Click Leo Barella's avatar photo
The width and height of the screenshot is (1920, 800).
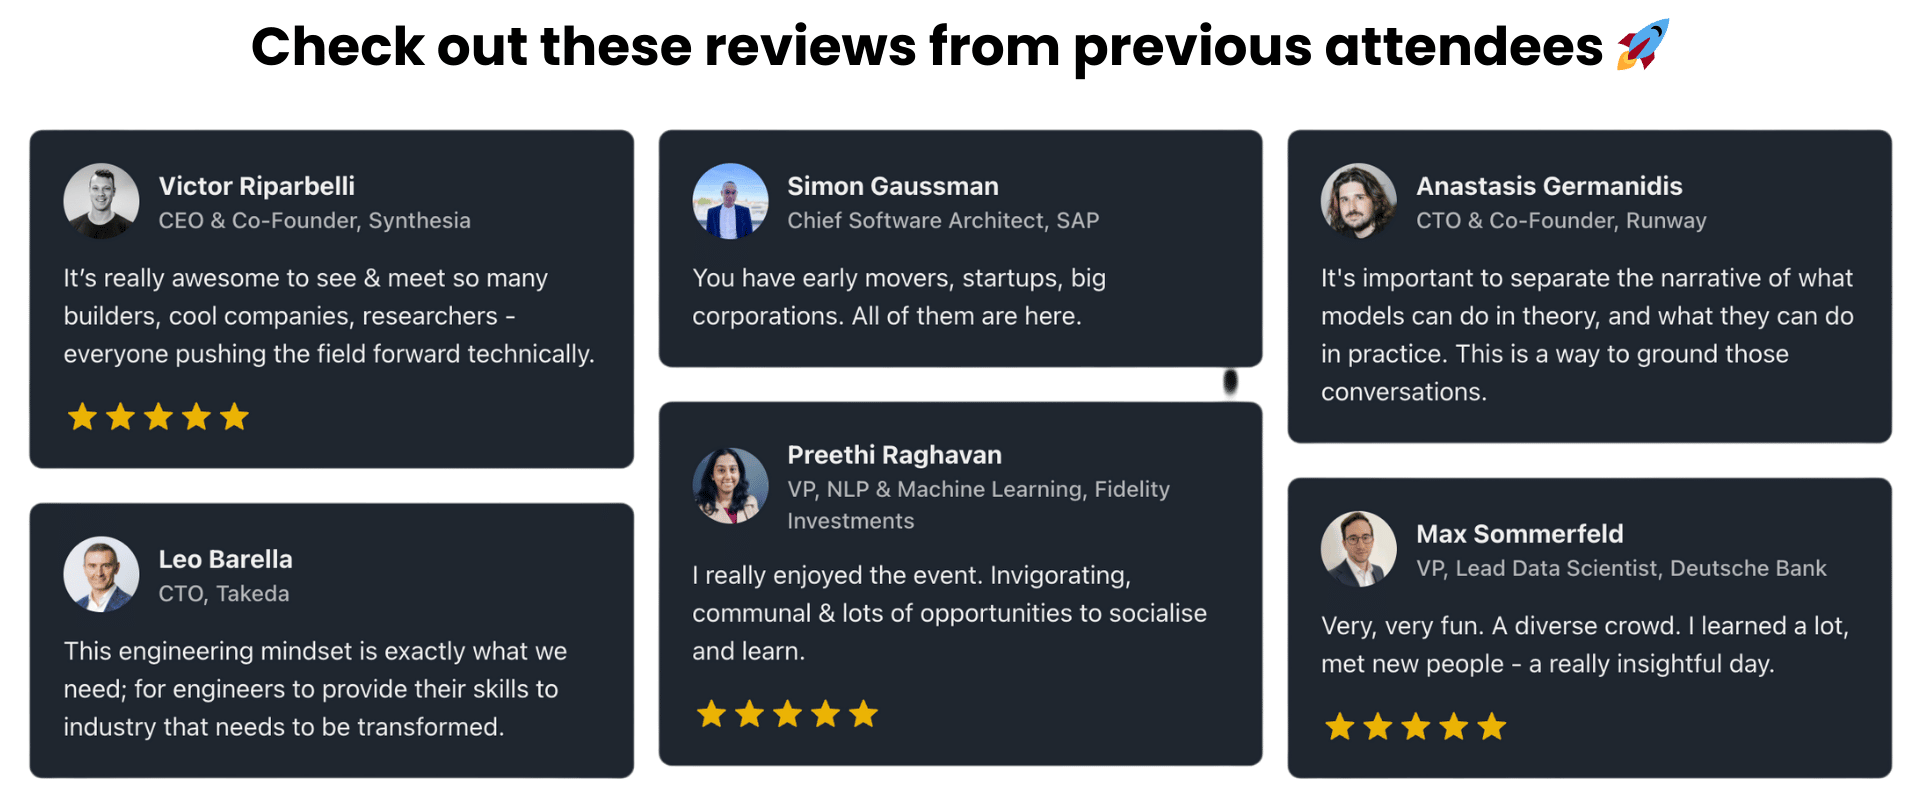(101, 574)
